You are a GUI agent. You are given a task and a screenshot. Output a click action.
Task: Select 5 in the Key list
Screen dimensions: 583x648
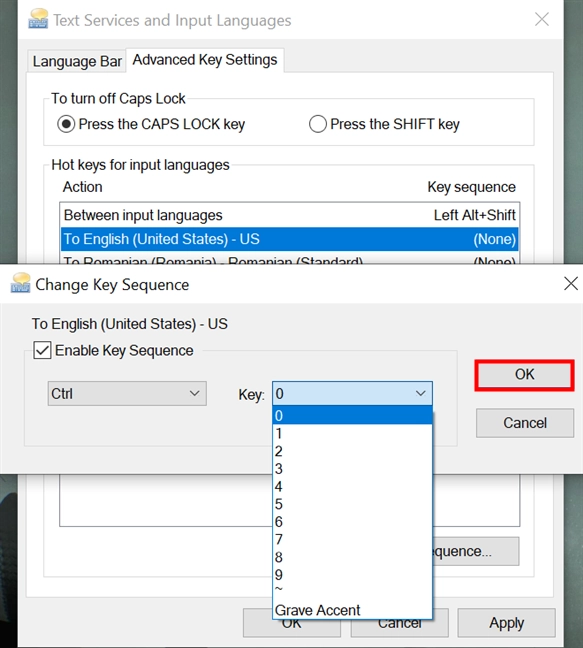352,504
